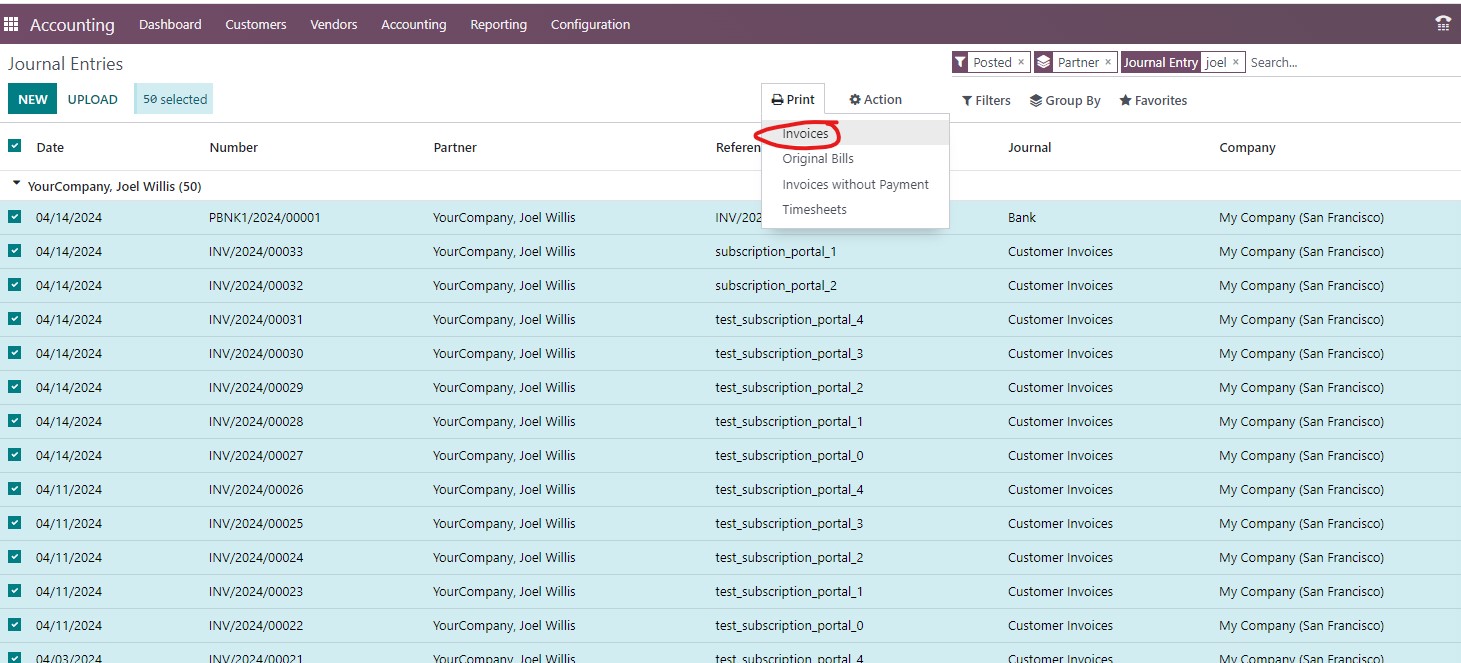Sort by the Date column header
Viewport: 1461px width, 663px height.
click(50, 147)
